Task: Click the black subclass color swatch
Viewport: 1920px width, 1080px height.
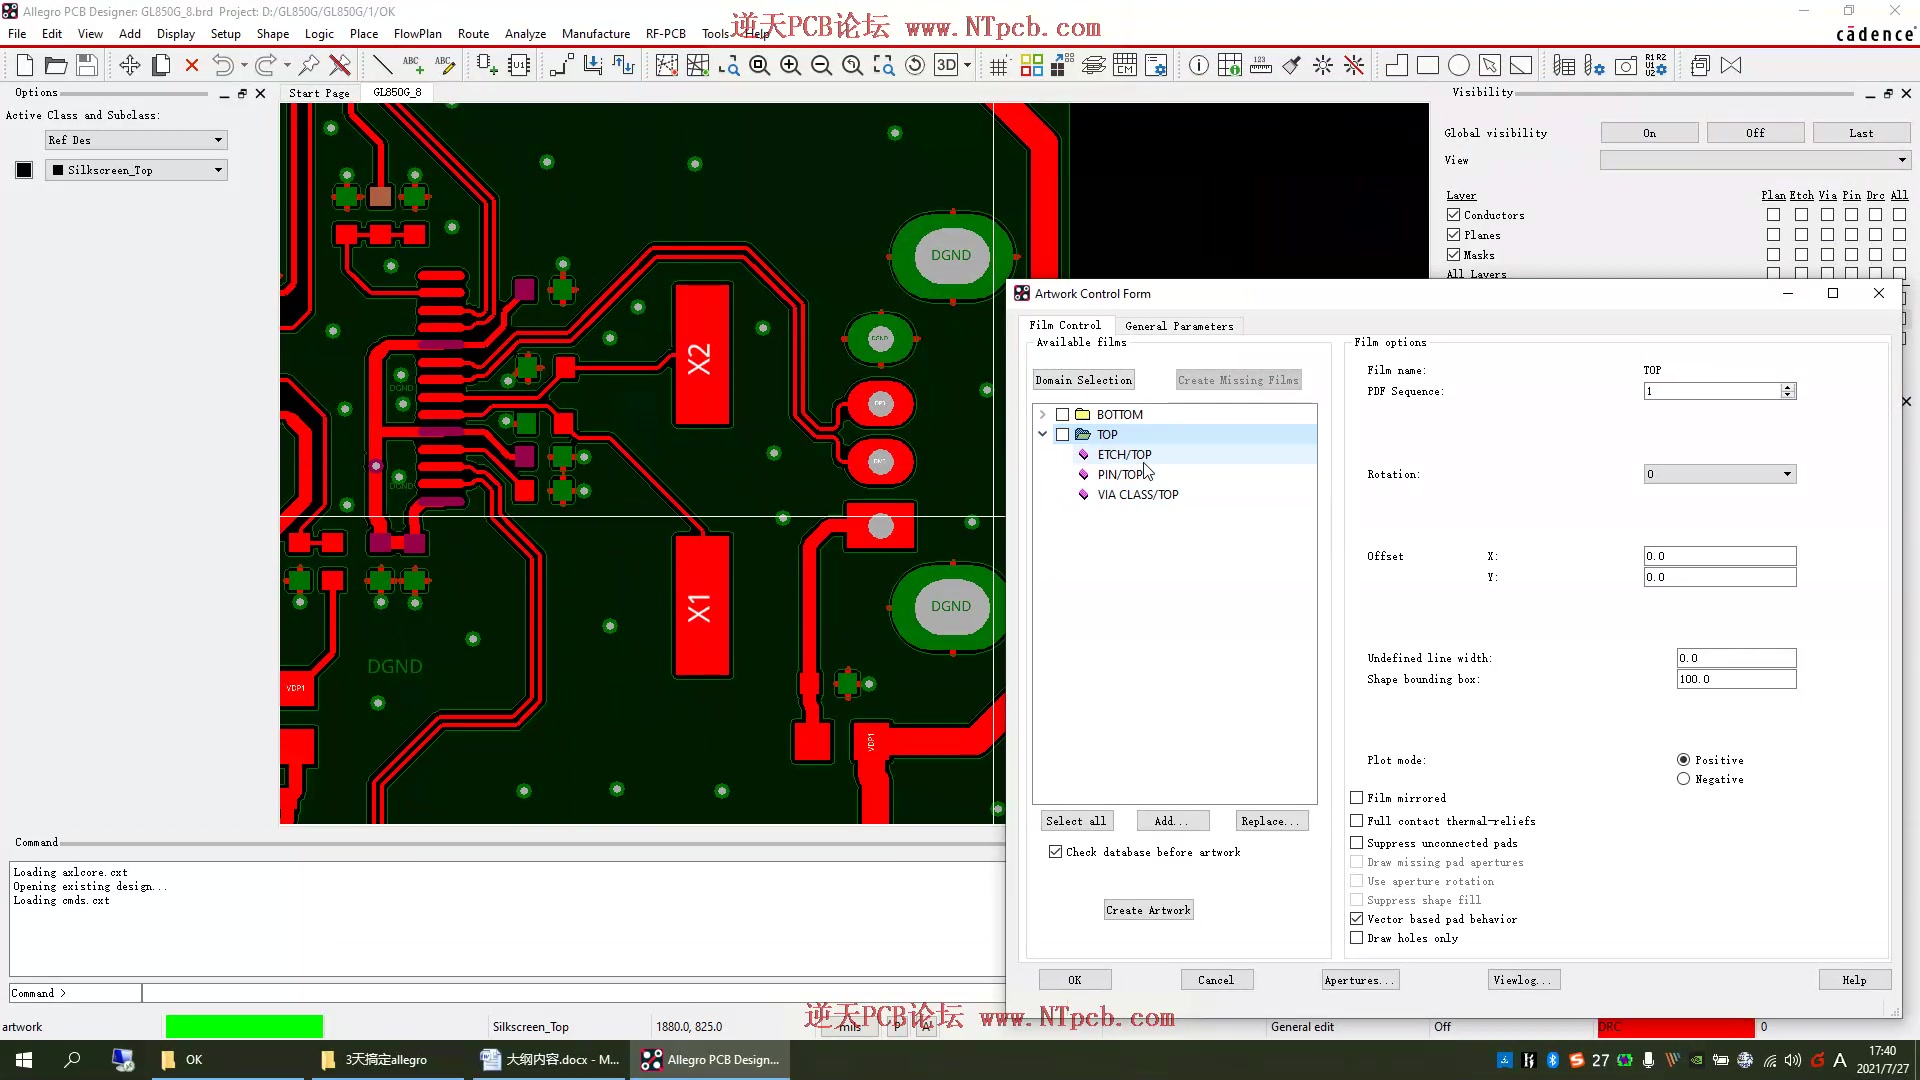Action: (x=24, y=170)
